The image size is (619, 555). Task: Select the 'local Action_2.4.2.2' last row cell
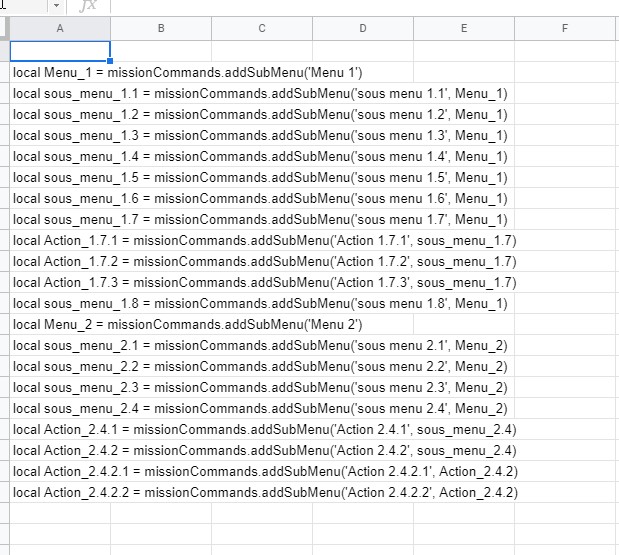pyautogui.click(x=60, y=492)
